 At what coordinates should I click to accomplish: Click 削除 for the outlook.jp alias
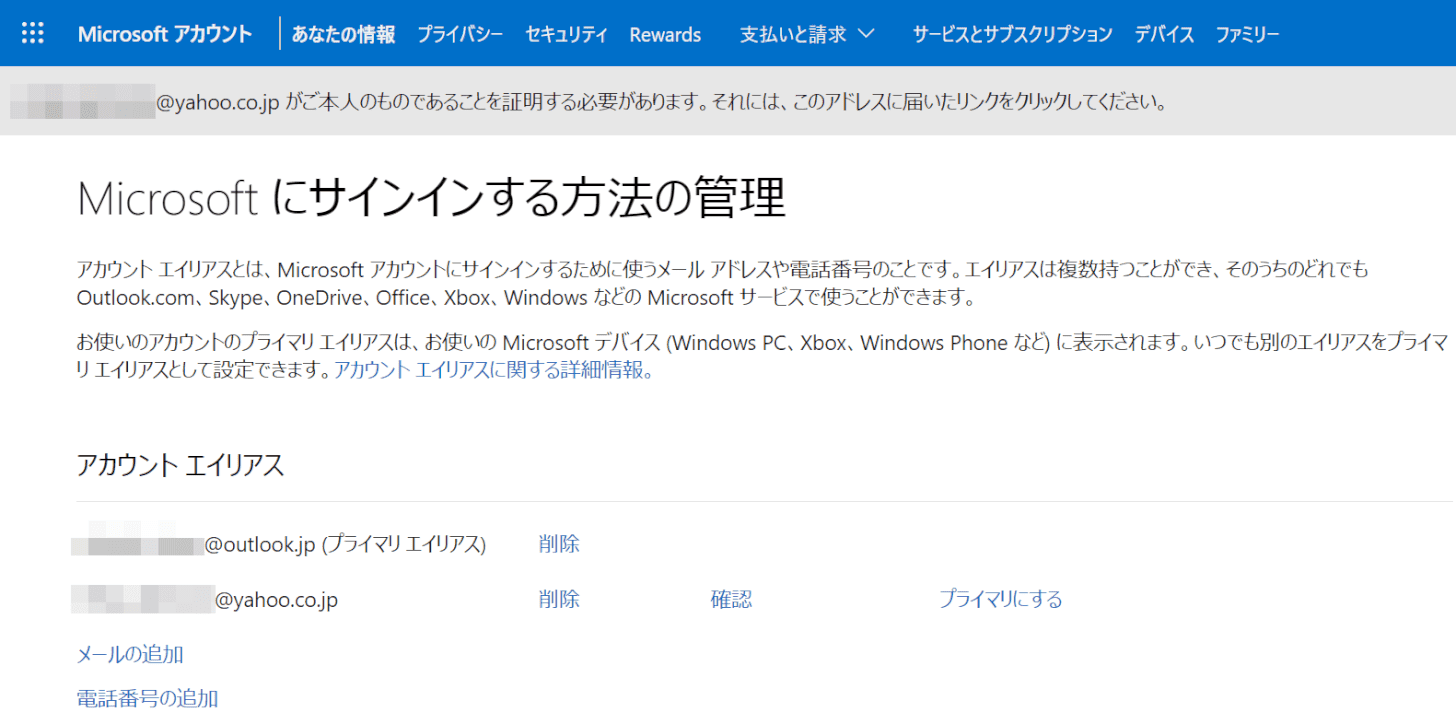click(x=559, y=544)
